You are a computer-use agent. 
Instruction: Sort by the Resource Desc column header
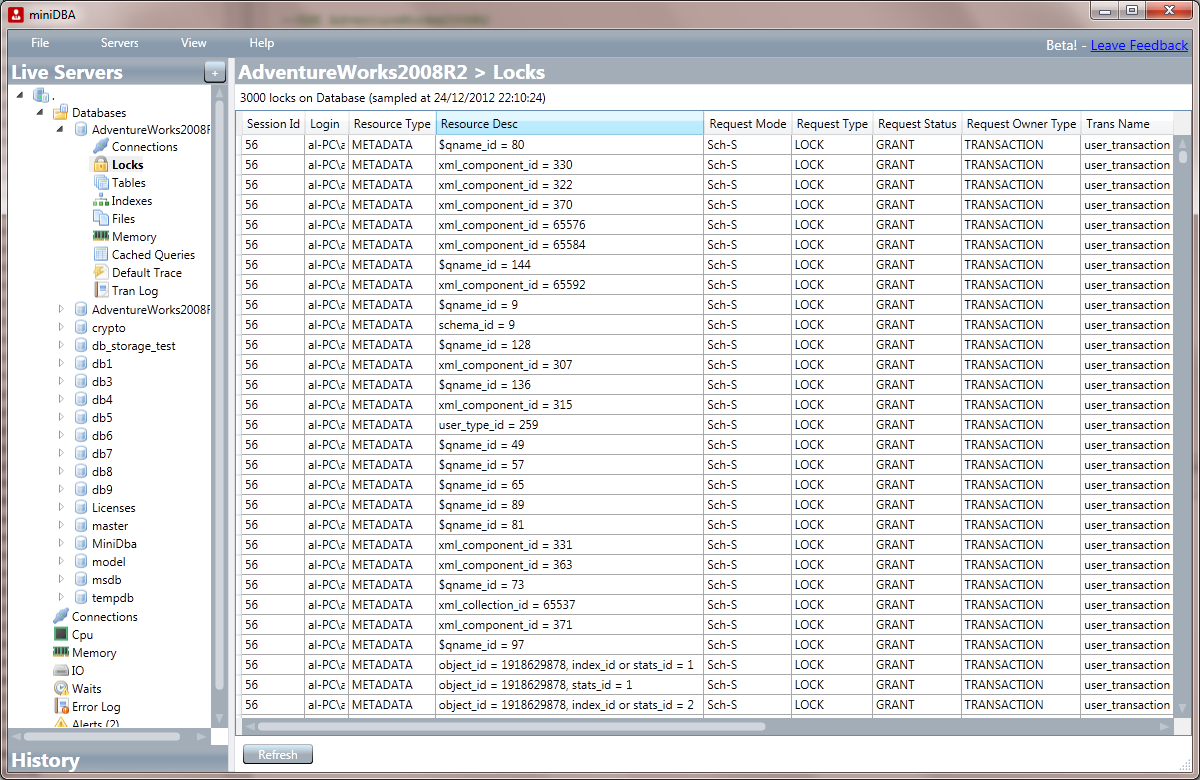(x=569, y=124)
